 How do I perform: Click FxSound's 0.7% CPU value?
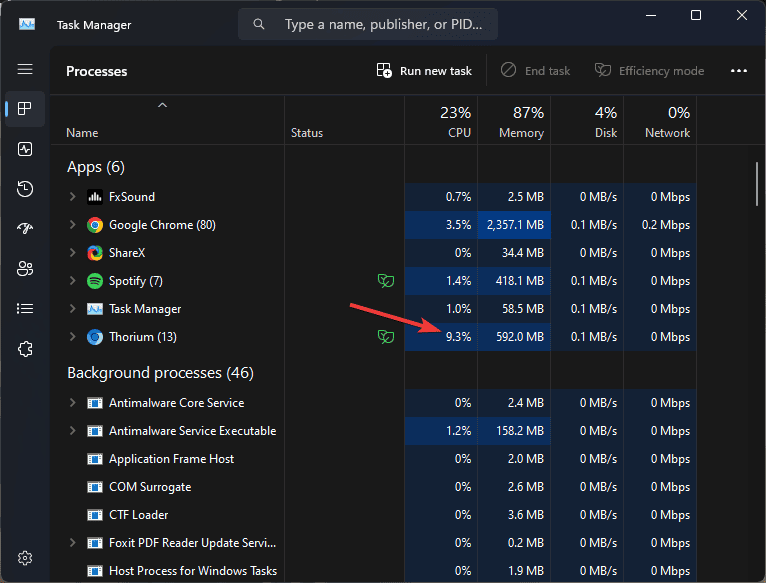point(458,197)
